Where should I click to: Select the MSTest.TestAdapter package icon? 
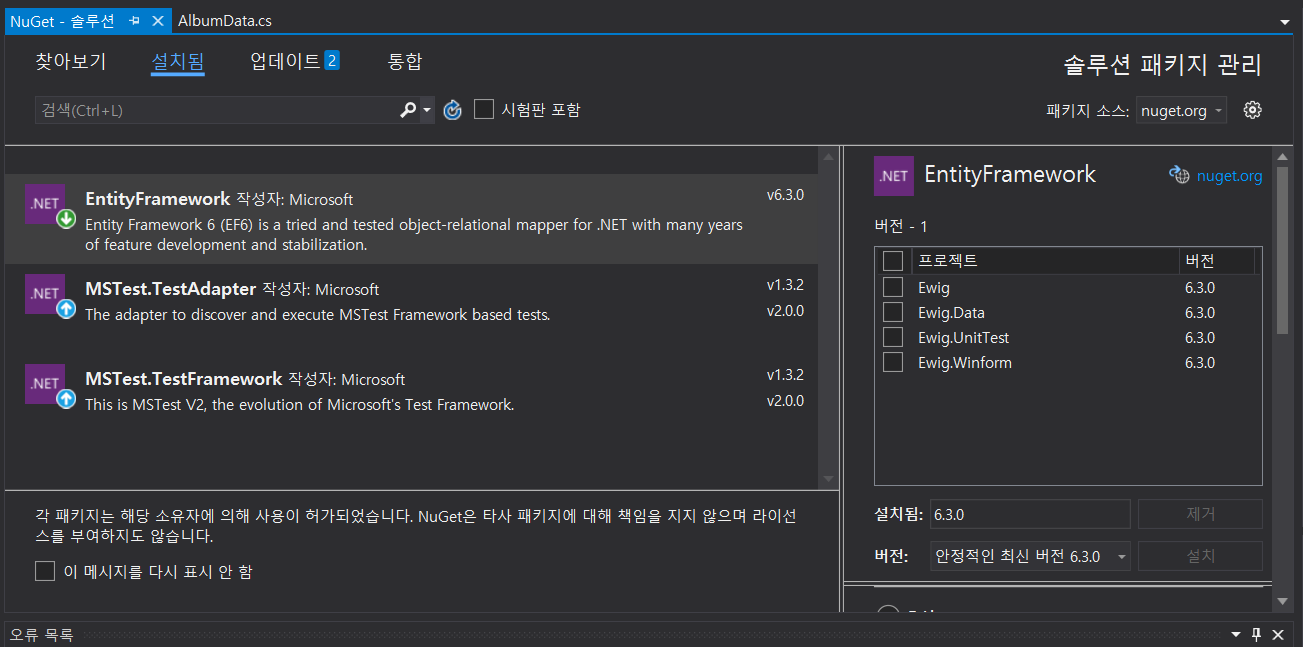click(x=48, y=296)
